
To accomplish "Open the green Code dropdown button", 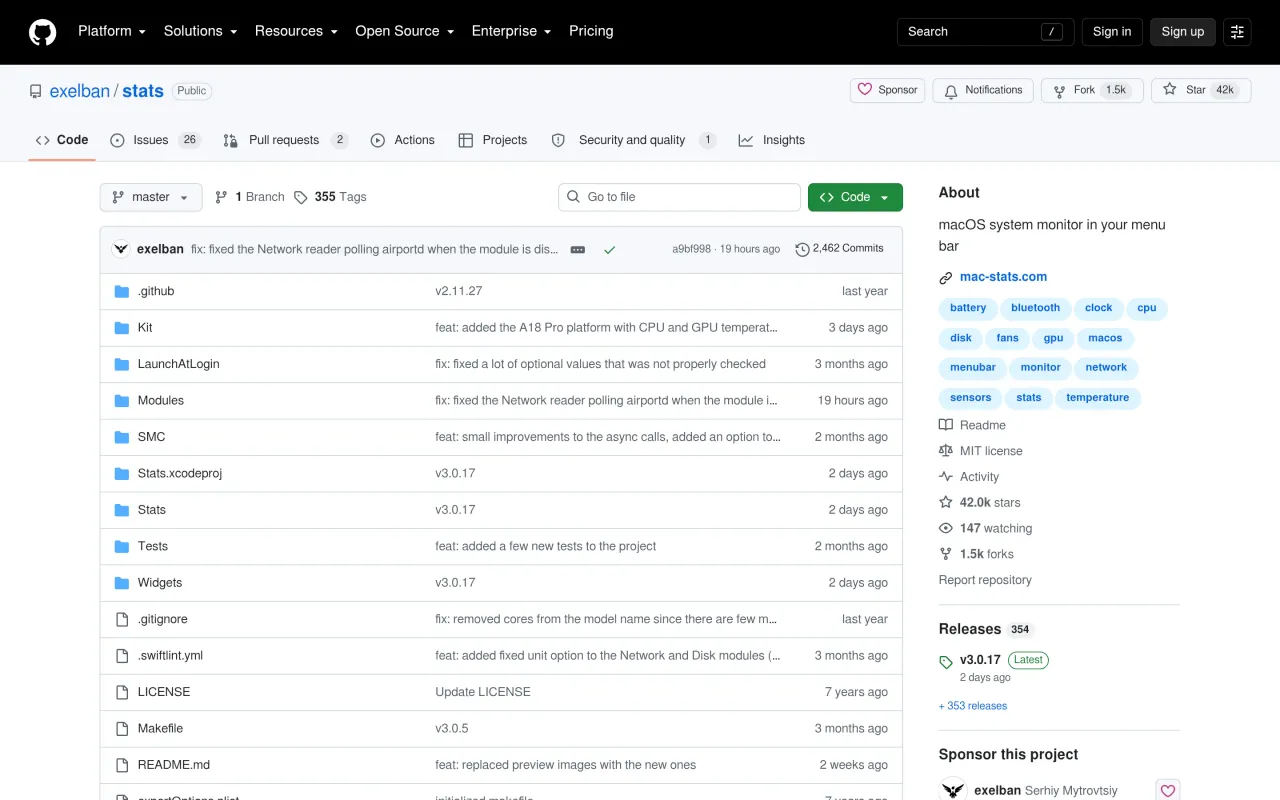I will (x=855, y=197).
